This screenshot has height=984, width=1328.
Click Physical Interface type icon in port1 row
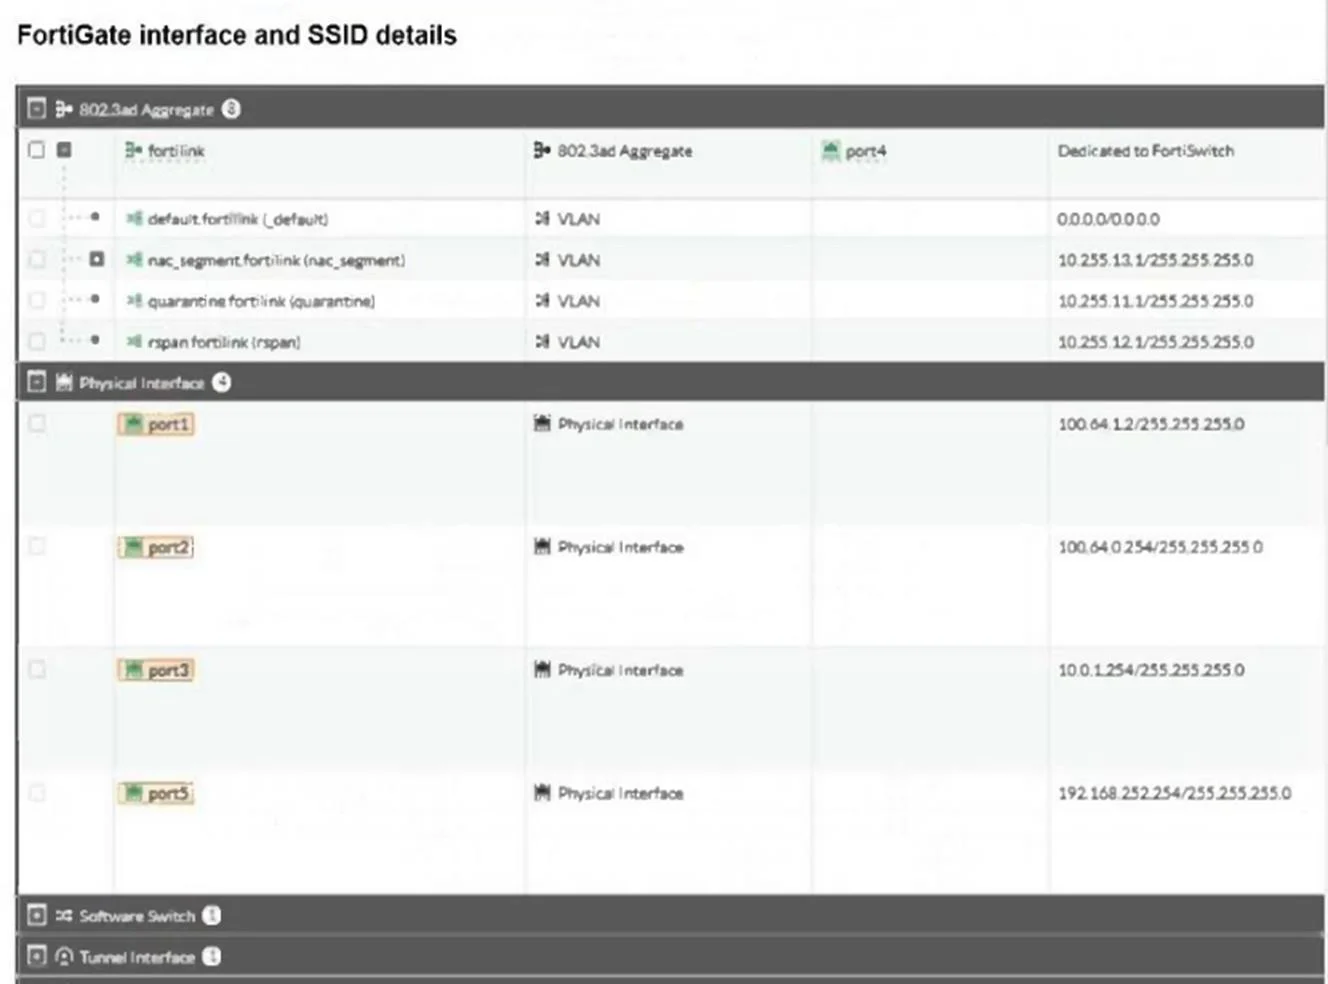(x=542, y=423)
